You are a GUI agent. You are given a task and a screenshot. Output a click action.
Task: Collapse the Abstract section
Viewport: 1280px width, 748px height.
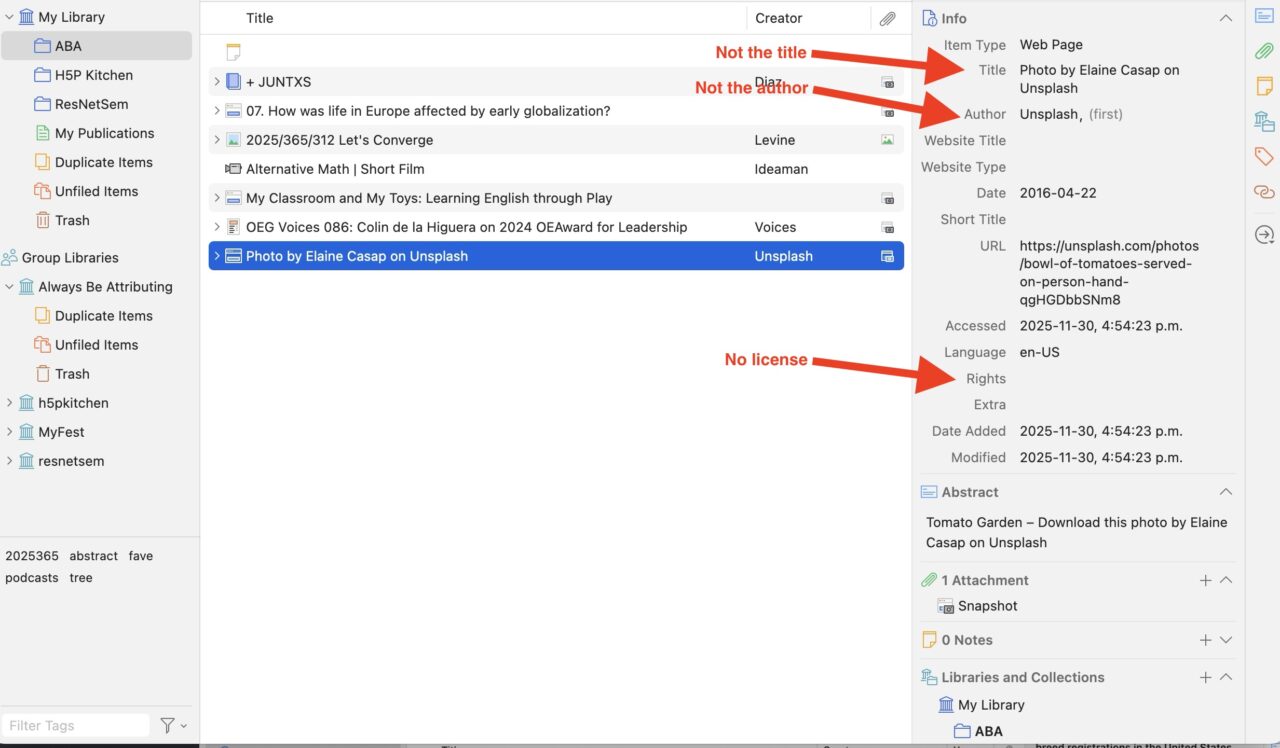[1225, 492]
